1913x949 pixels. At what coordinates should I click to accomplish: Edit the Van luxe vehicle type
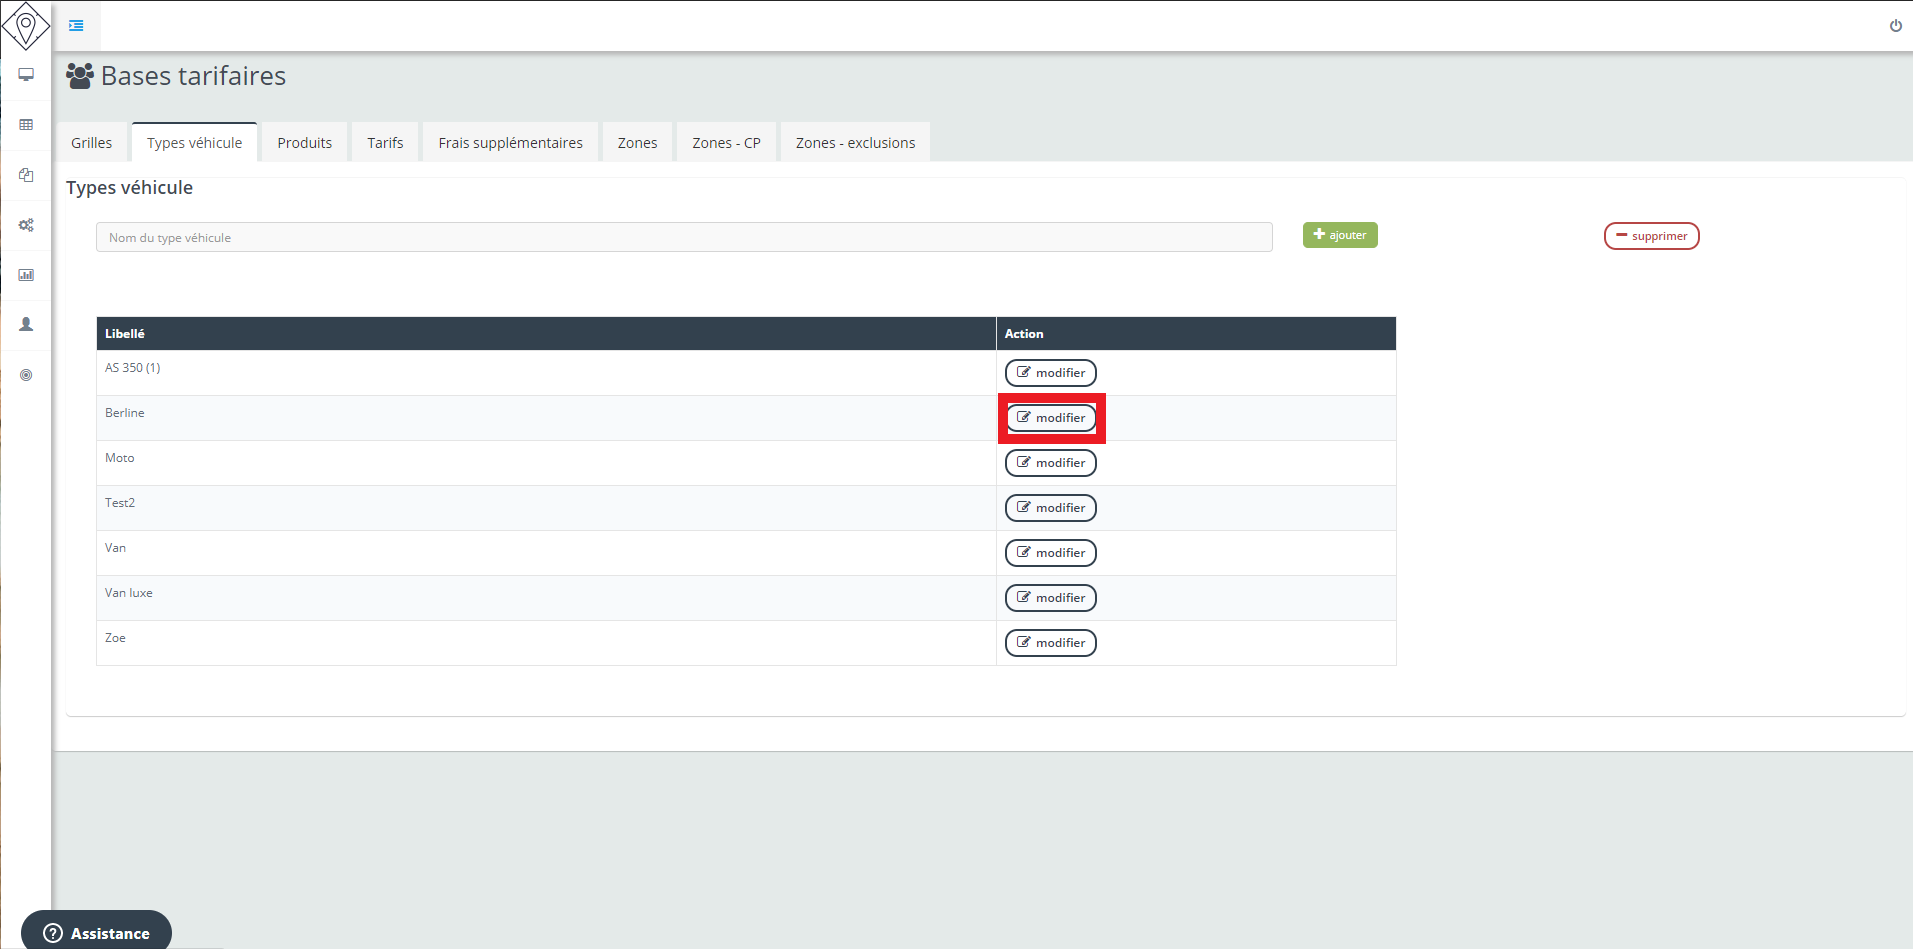click(1051, 598)
